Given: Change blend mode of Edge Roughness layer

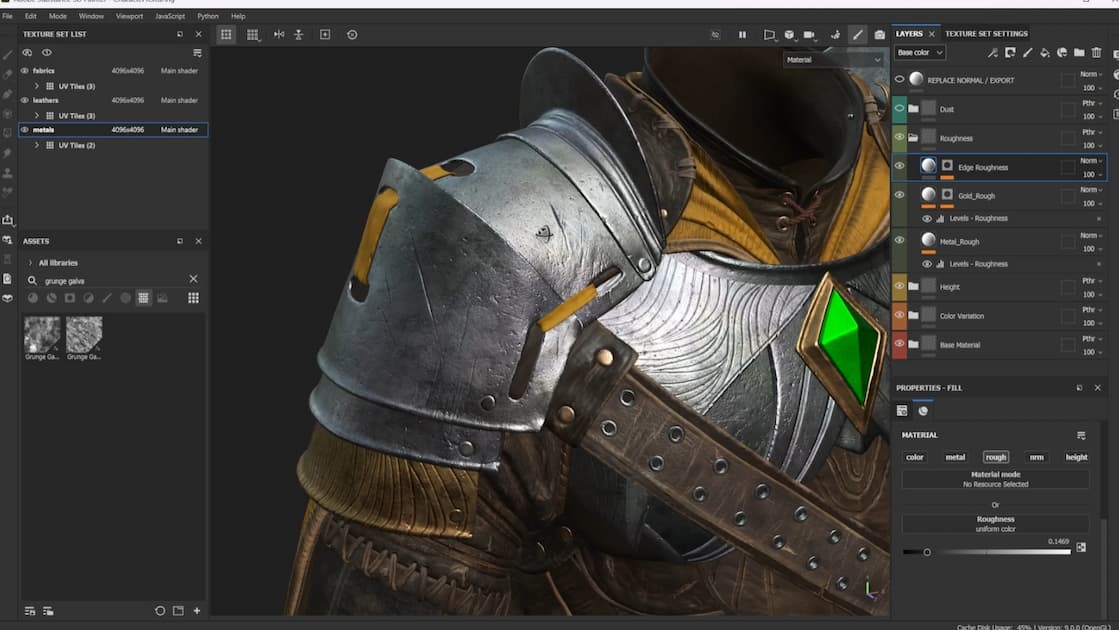Looking at the screenshot, I should (1090, 161).
